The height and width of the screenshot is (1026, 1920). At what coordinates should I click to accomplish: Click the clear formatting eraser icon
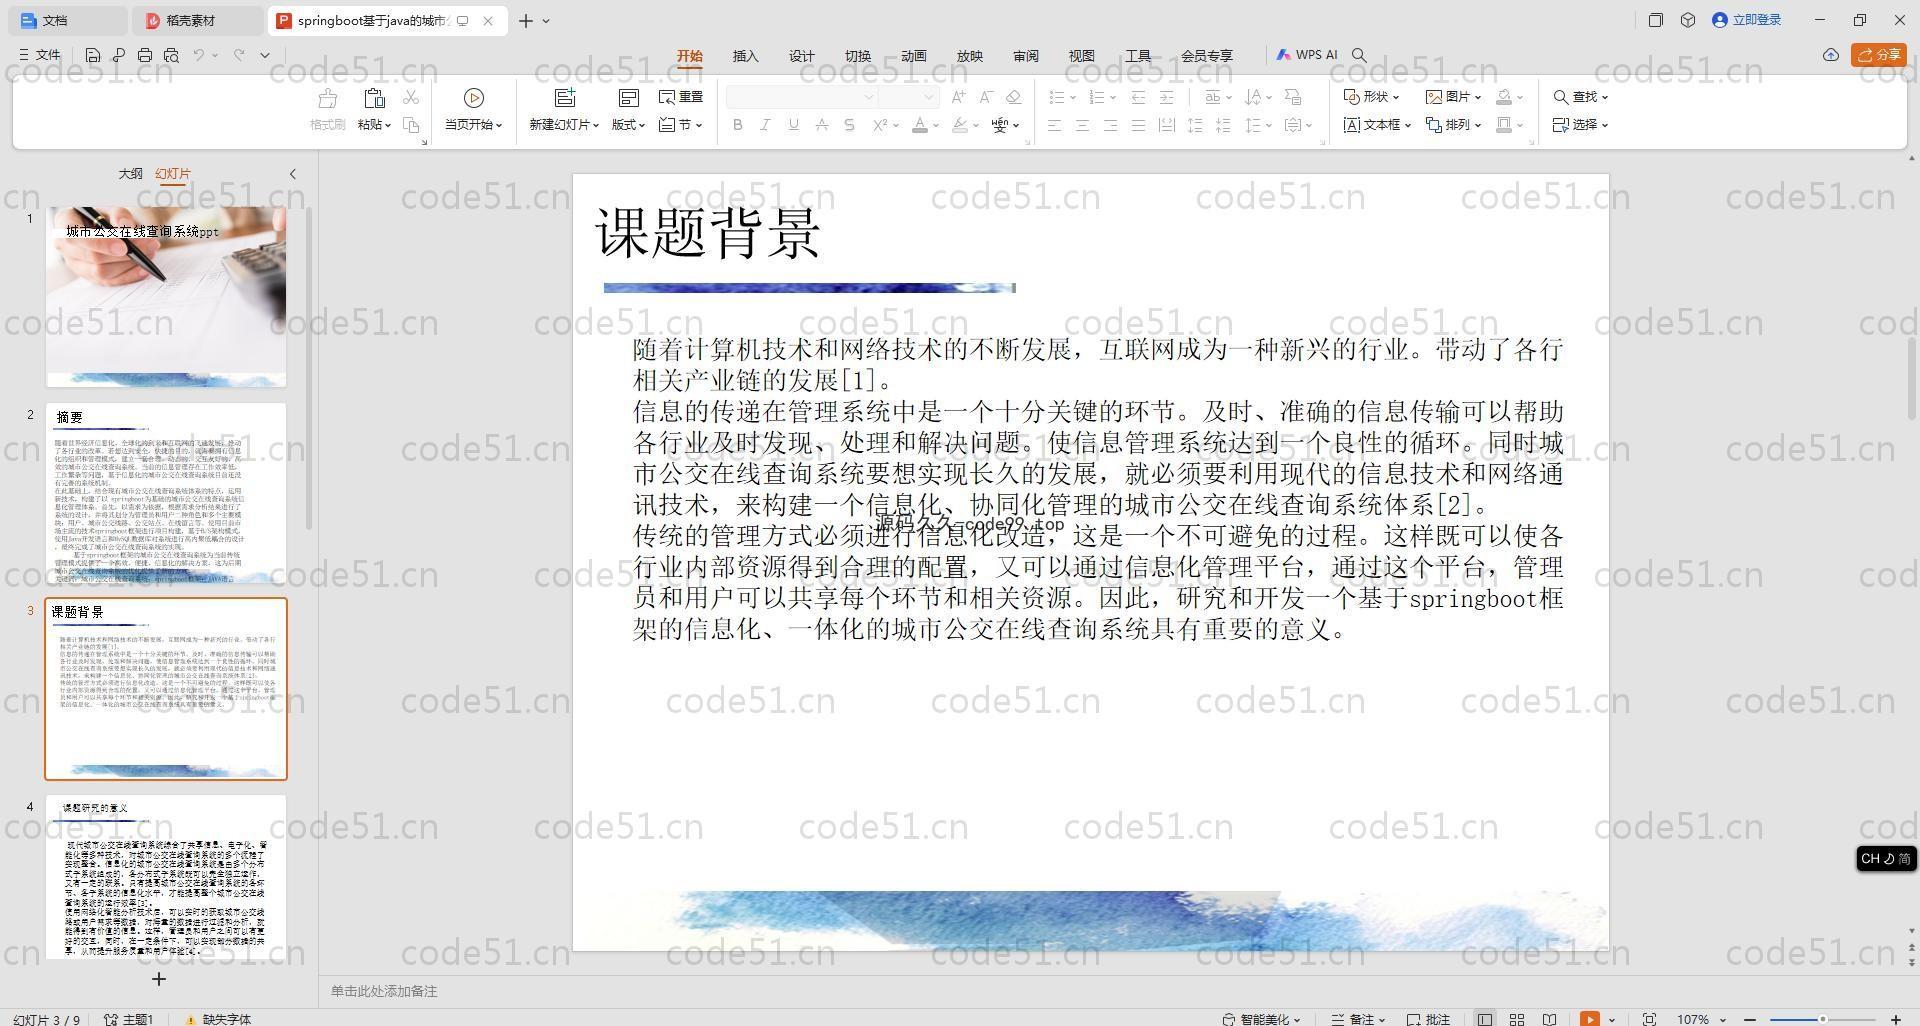[x=1014, y=97]
